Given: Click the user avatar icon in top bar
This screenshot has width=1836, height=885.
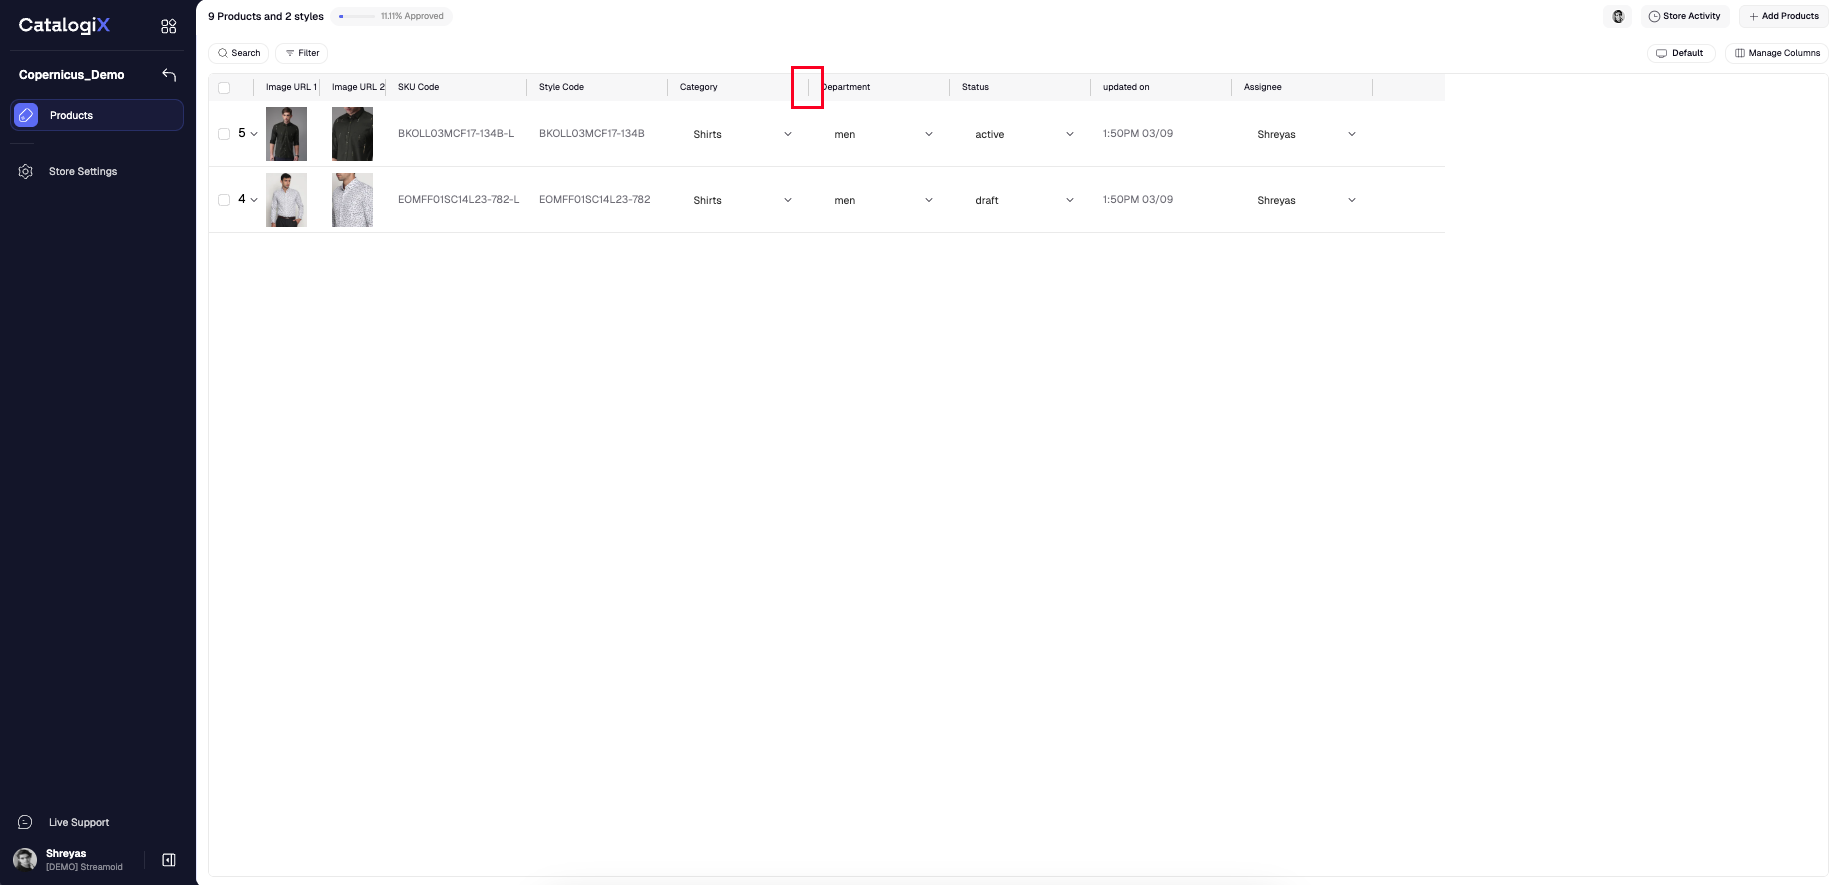Looking at the screenshot, I should pos(1618,16).
